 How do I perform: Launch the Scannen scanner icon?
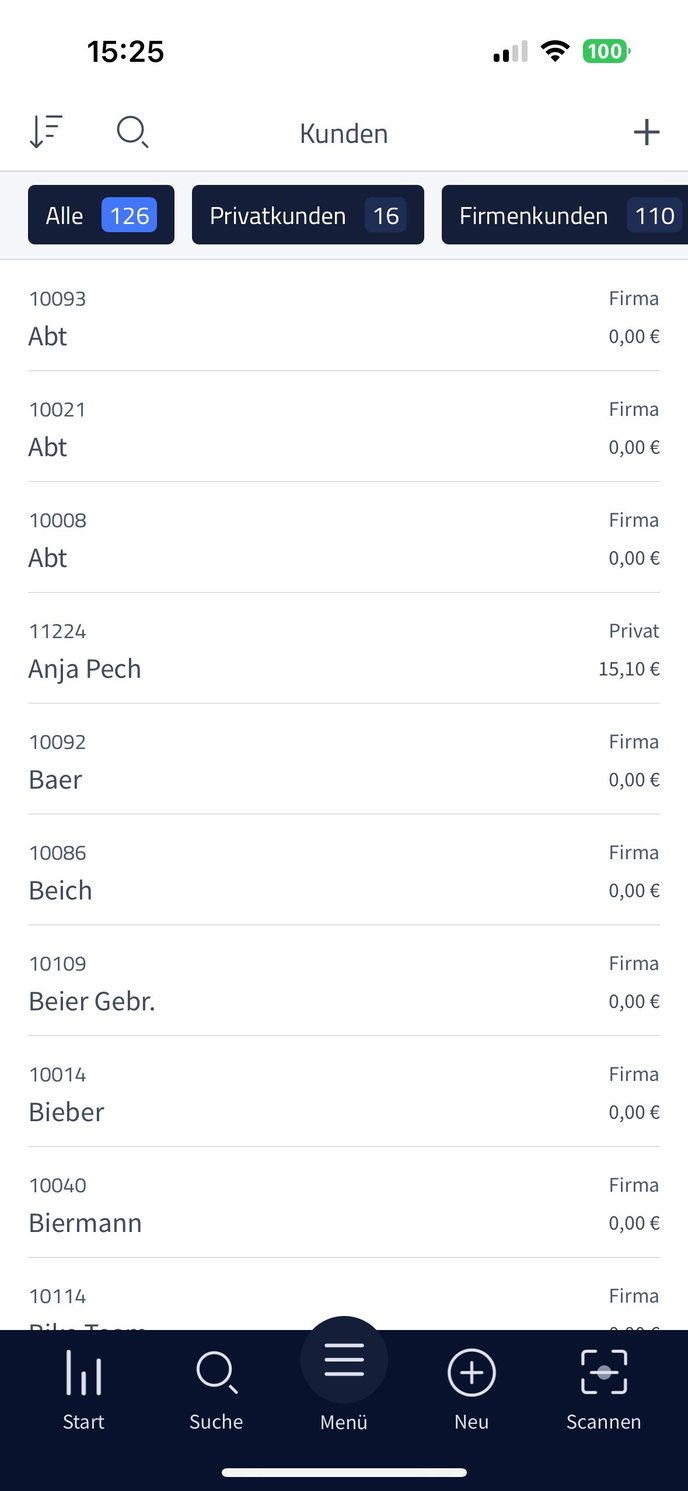[604, 1389]
